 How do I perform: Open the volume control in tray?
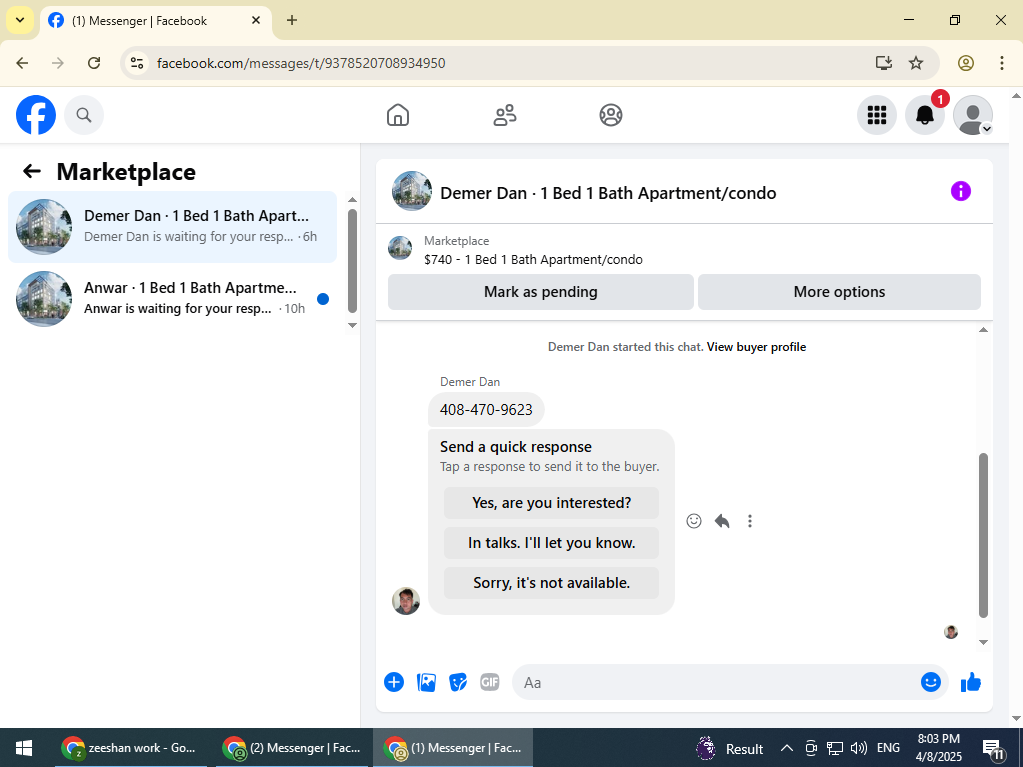859,748
